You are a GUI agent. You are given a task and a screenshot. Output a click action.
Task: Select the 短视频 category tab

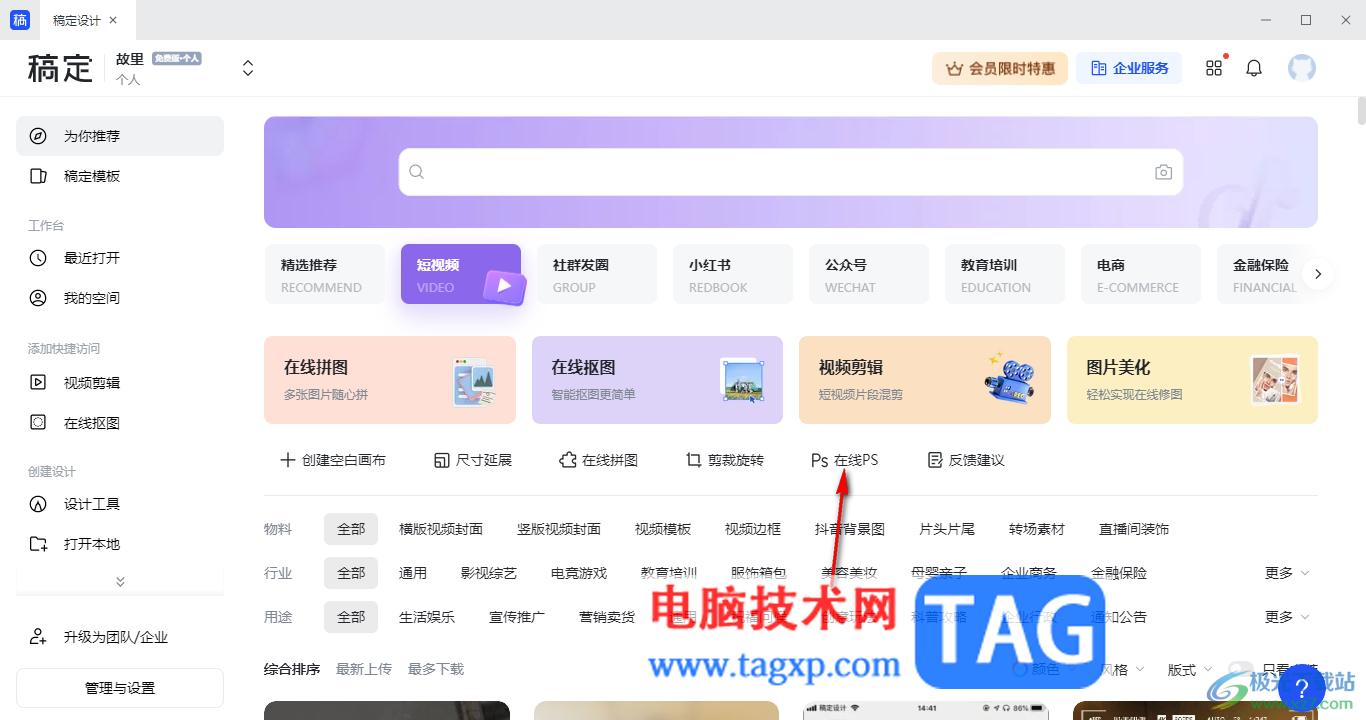coord(461,274)
